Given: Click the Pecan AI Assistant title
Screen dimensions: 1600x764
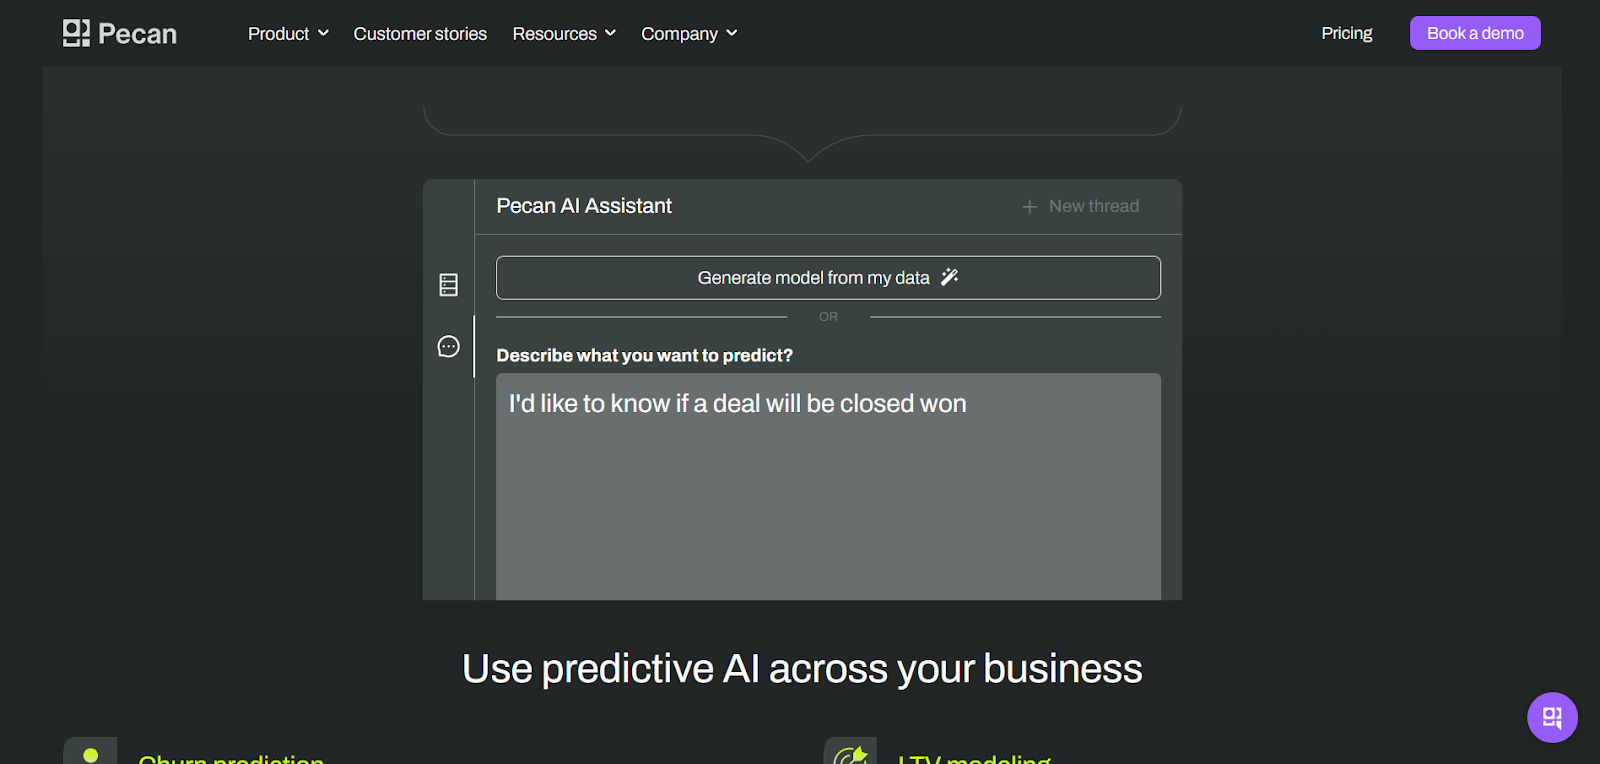Looking at the screenshot, I should click(584, 206).
